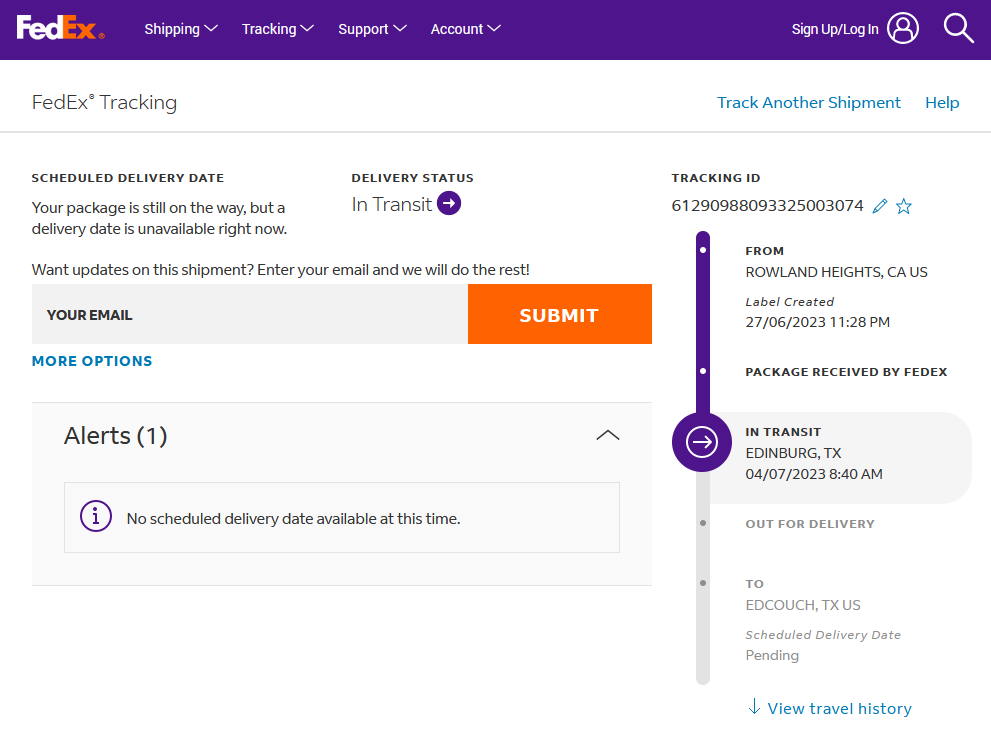Open the Help link
The height and width of the screenshot is (751, 991).
pyautogui.click(x=942, y=102)
